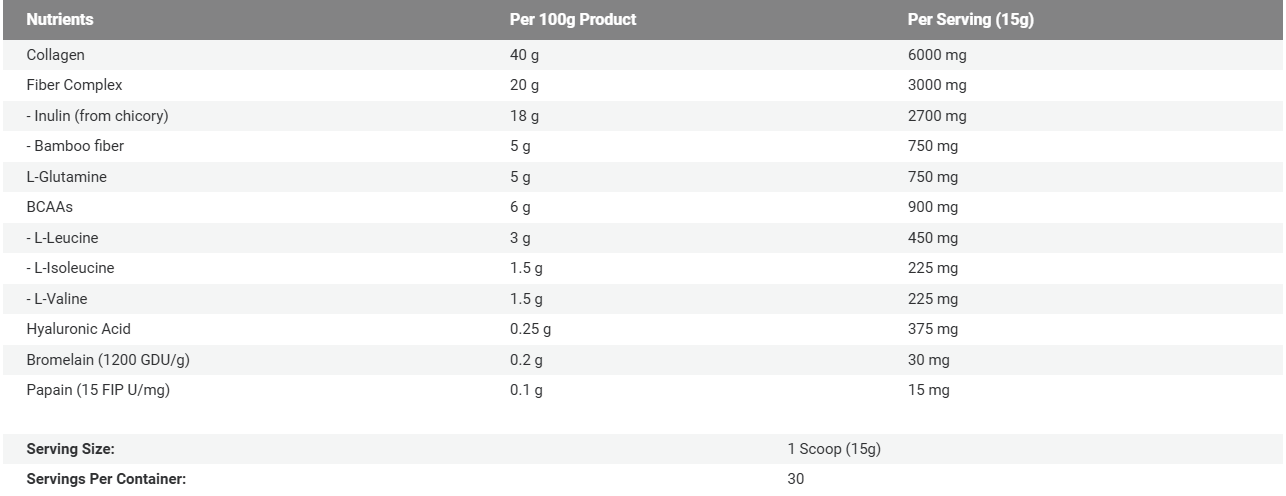This screenshot has width=1286, height=496.
Task: Select the 0.25 g hyaluronic acid value
Action: (x=531, y=329)
